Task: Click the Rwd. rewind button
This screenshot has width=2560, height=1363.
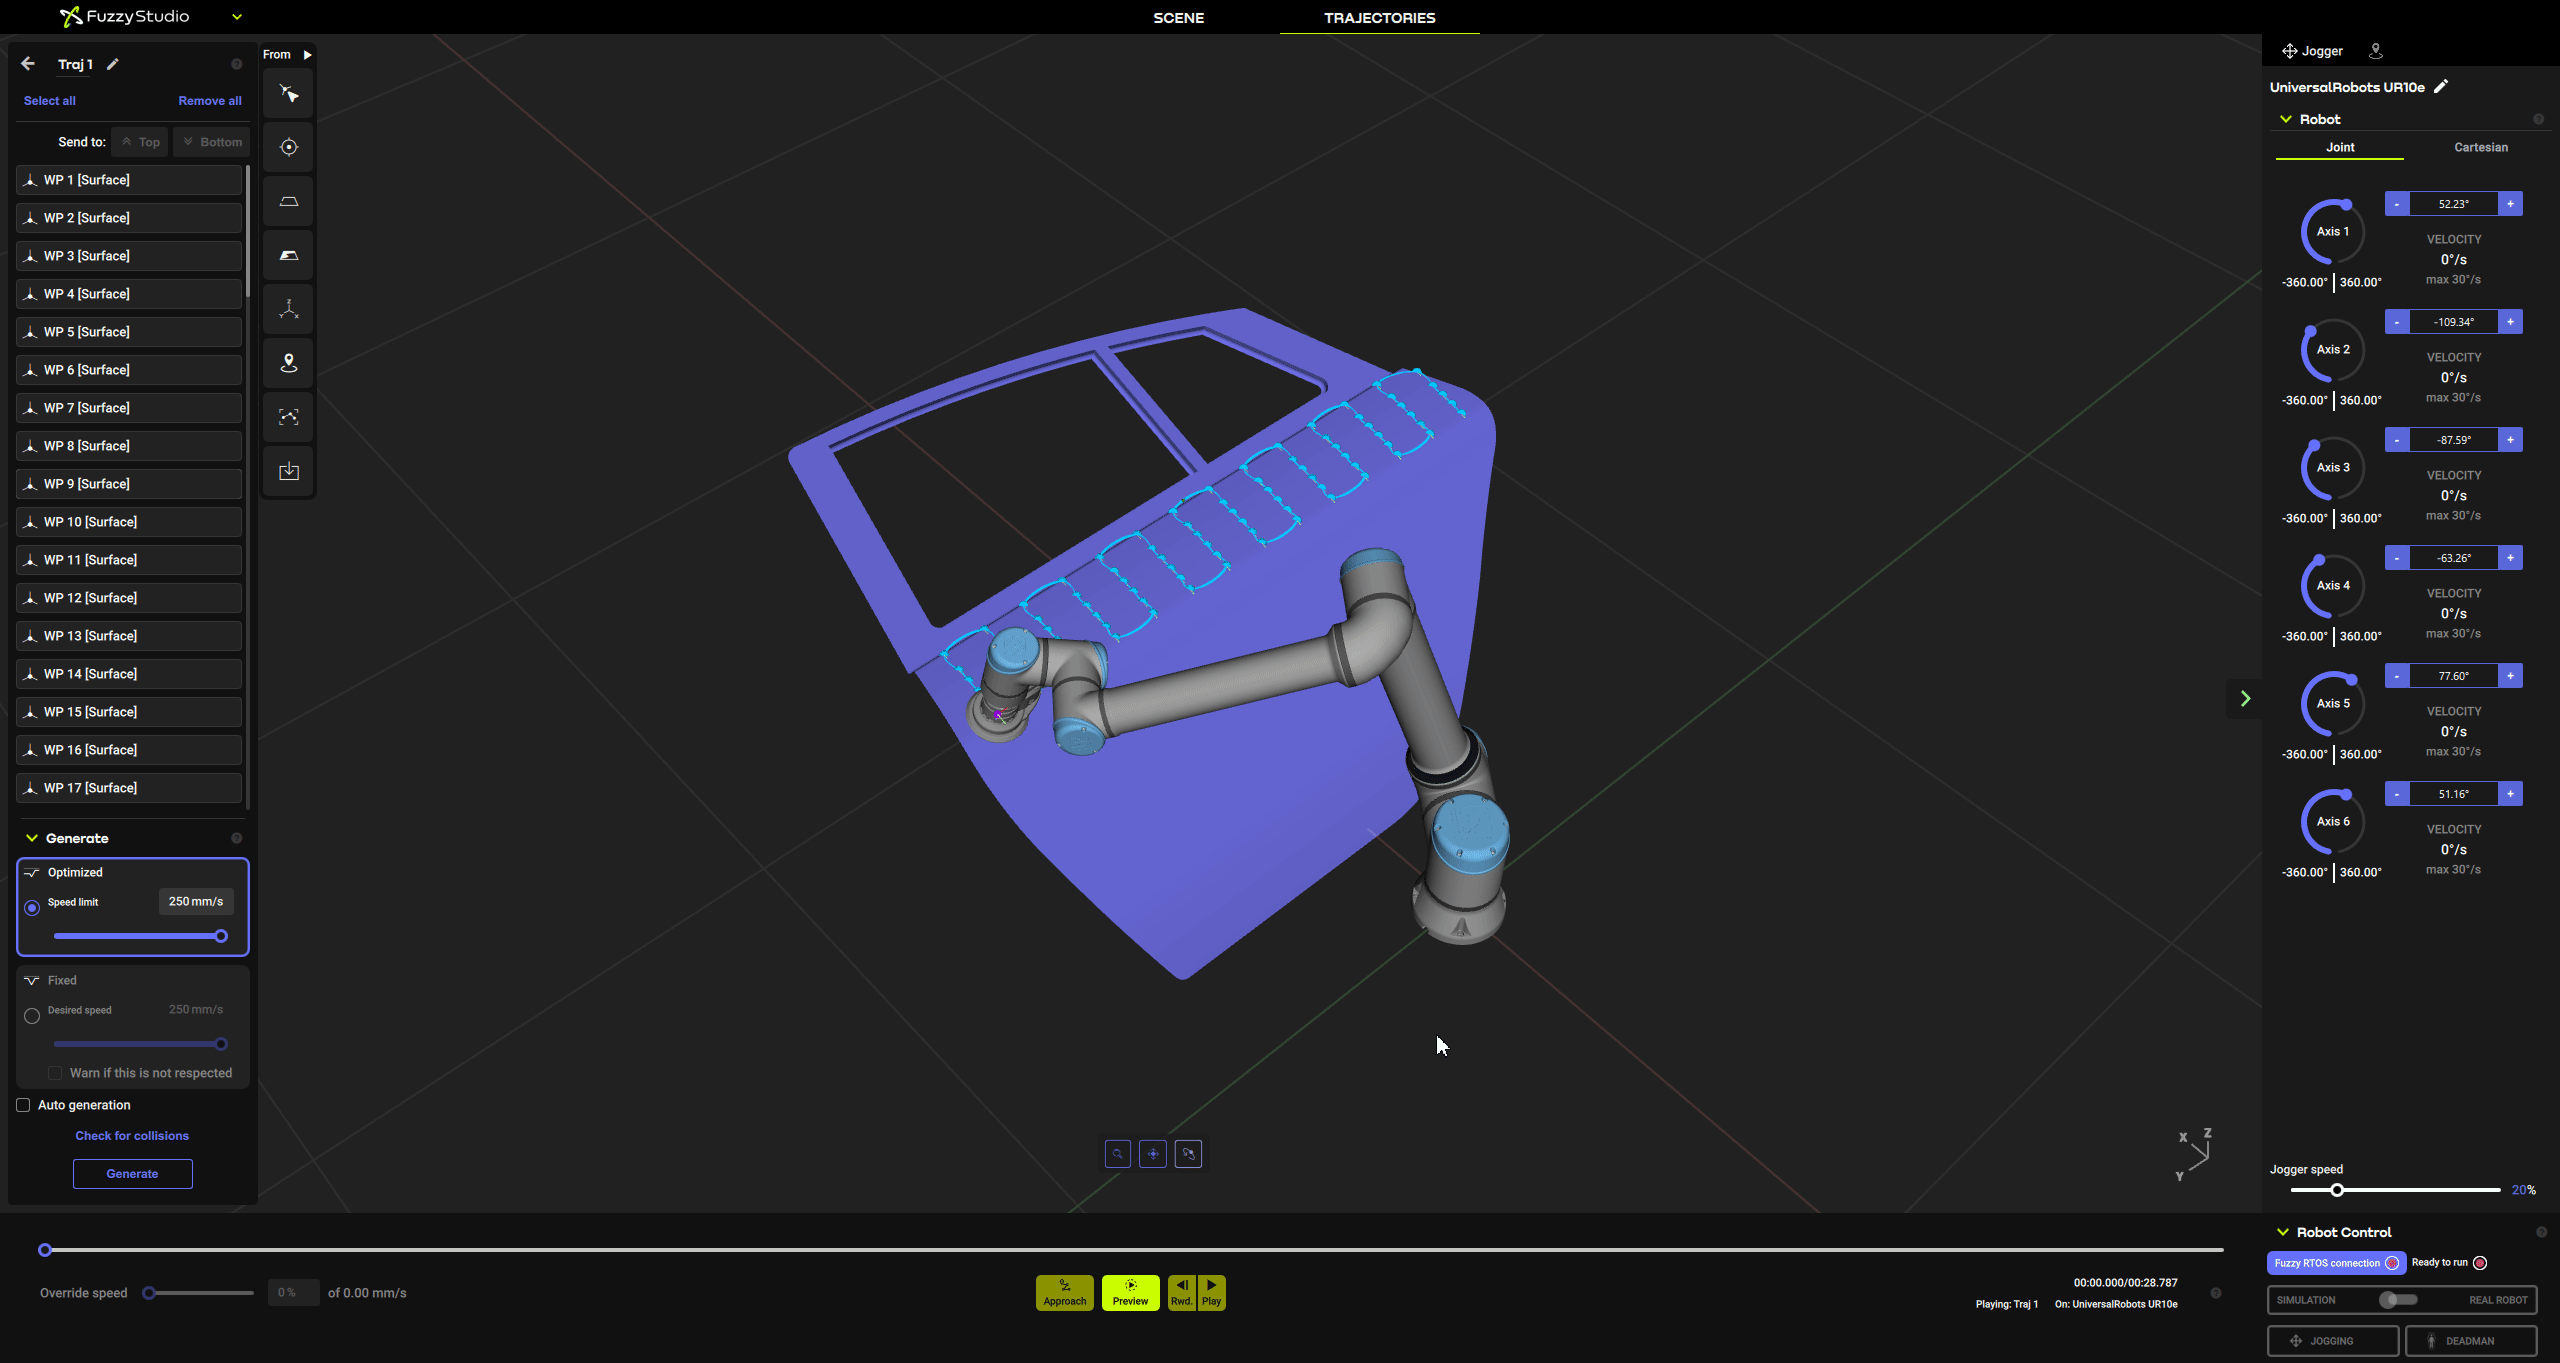Action: (1182, 1293)
